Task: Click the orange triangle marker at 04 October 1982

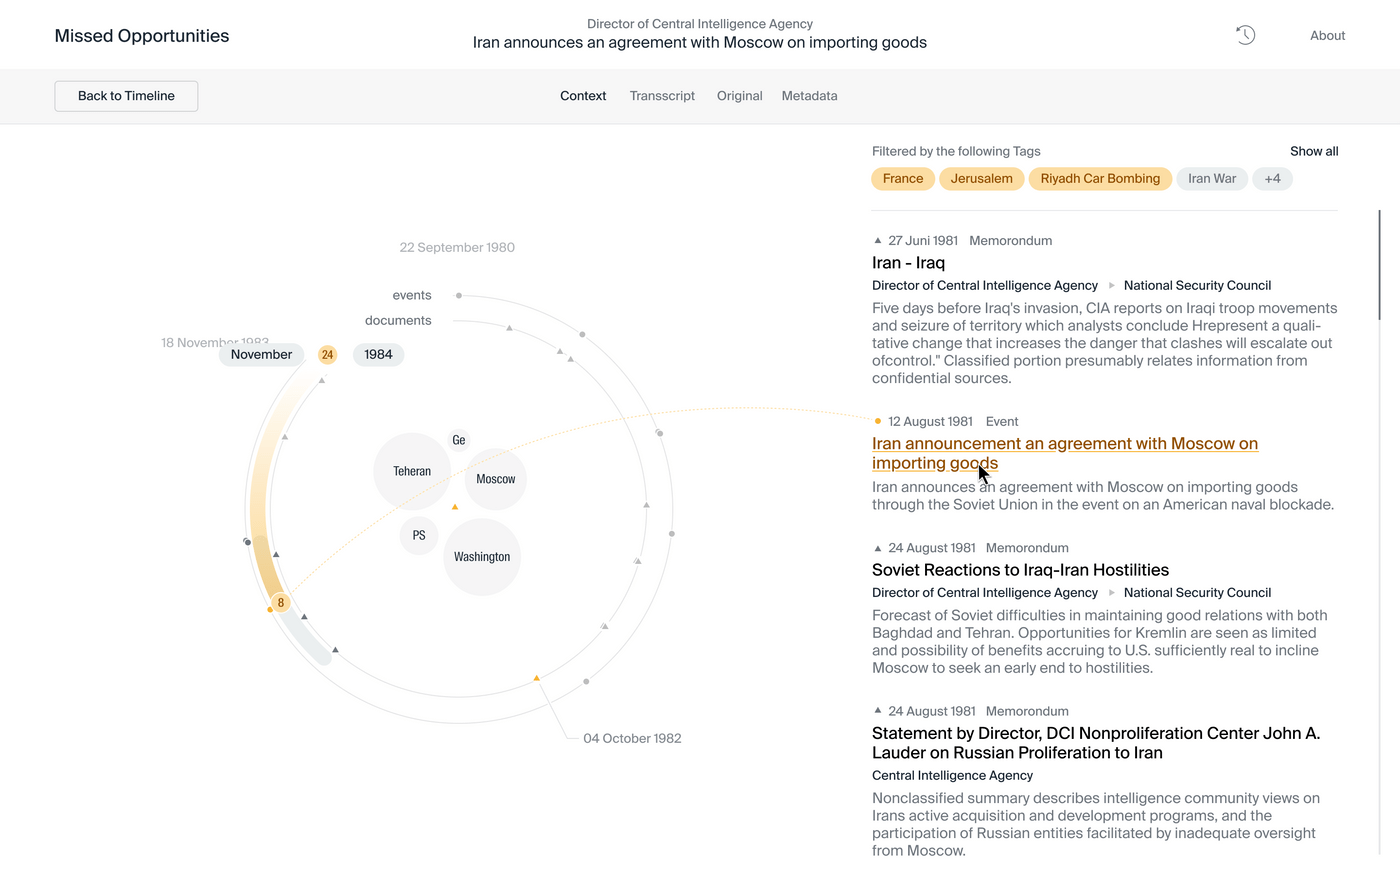Action: pyautogui.click(x=537, y=678)
